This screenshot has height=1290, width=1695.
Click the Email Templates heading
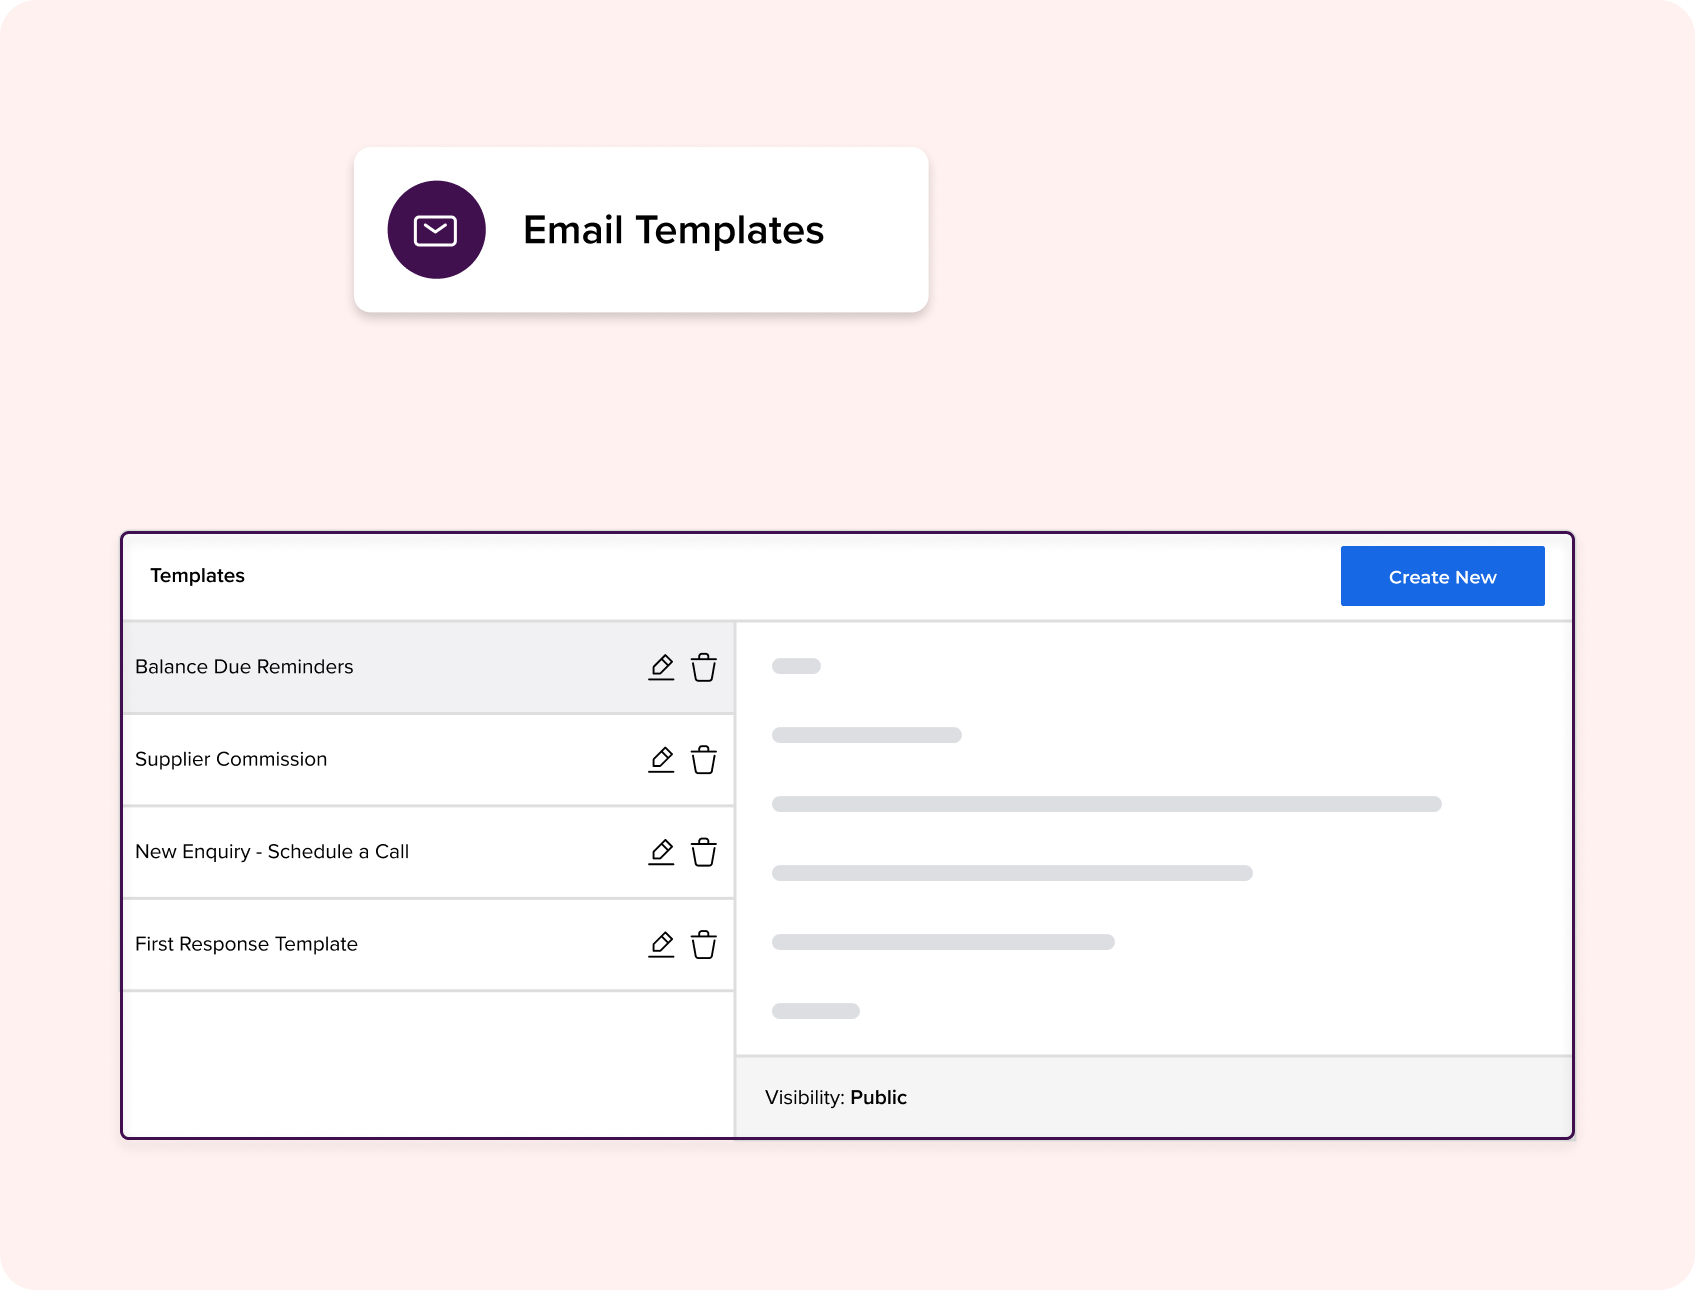673,231
